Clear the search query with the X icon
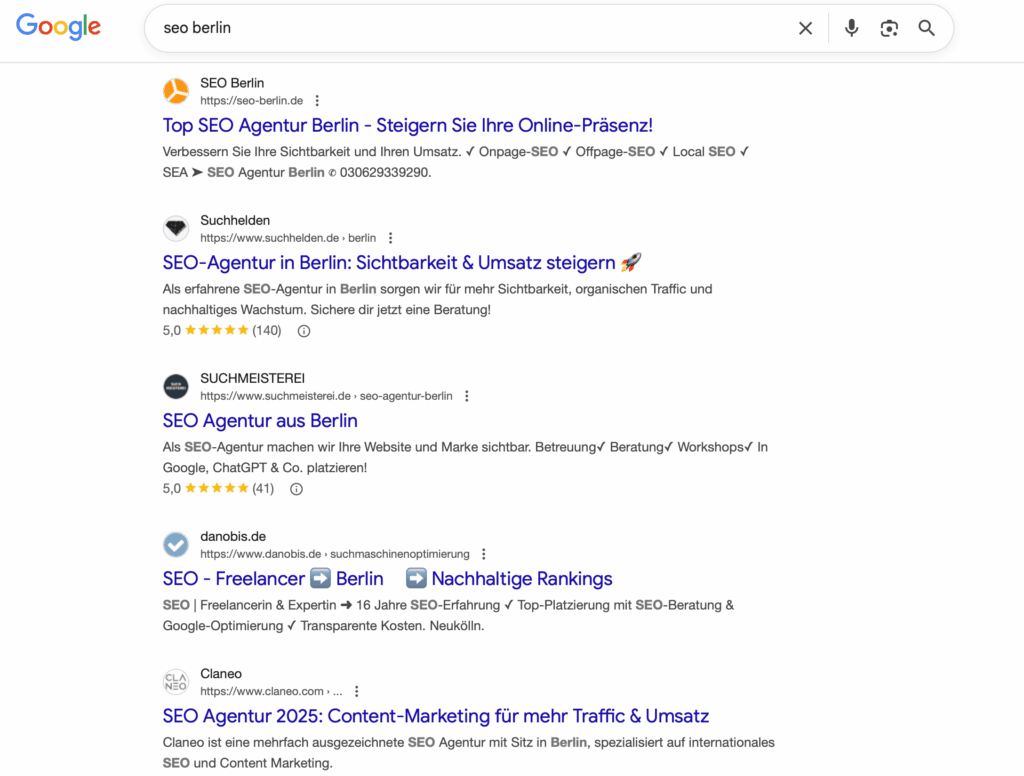 [x=805, y=28]
